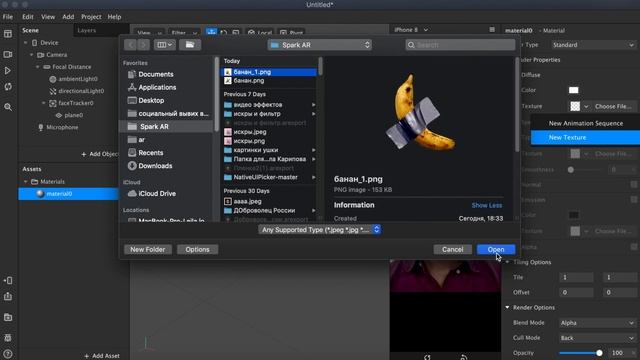Click the refresh icon in left toolbar
Screen dimensions: 640x360
[8, 87]
